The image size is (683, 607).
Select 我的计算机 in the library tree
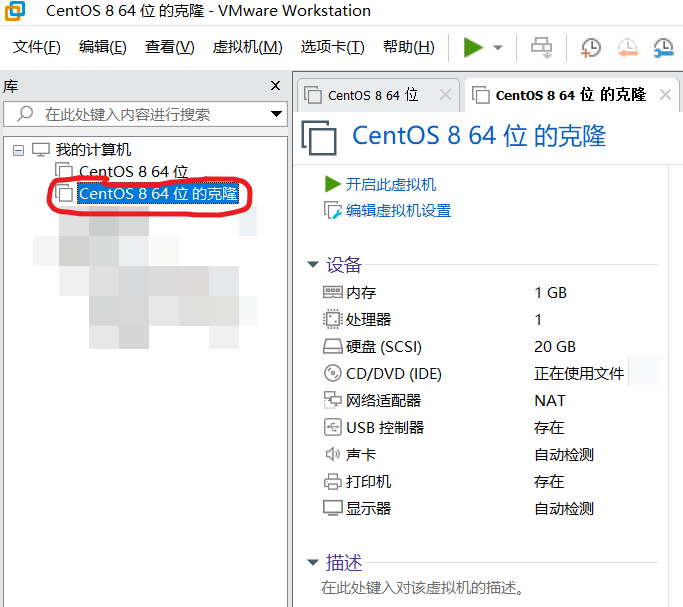[x=93, y=150]
